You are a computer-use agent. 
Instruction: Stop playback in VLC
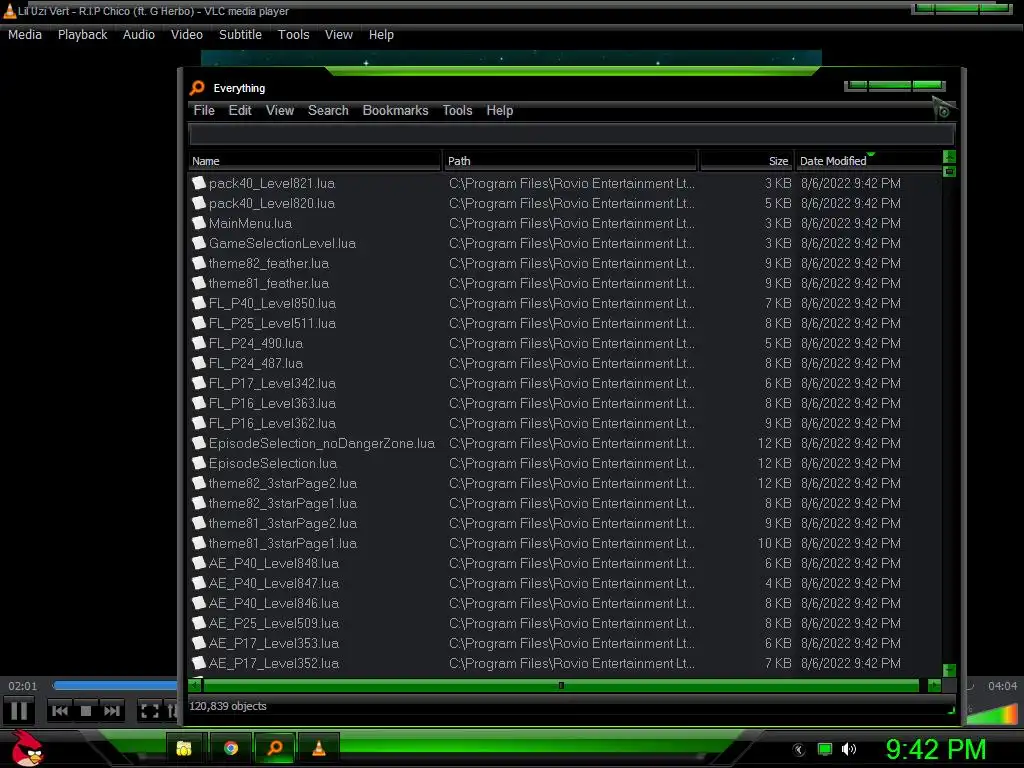pos(86,711)
